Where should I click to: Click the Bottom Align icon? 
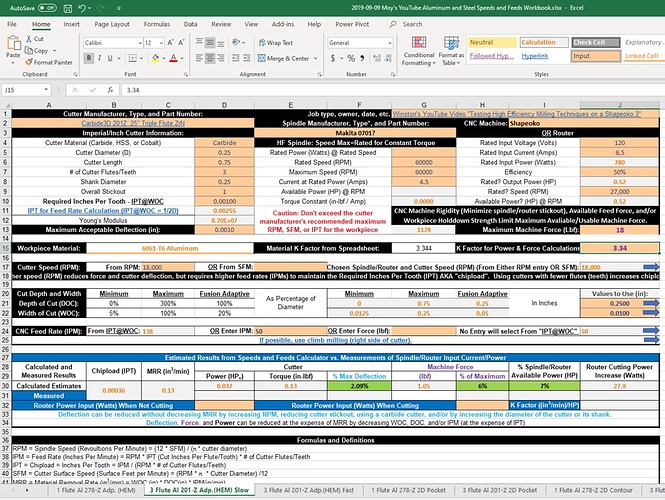coord(221,42)
